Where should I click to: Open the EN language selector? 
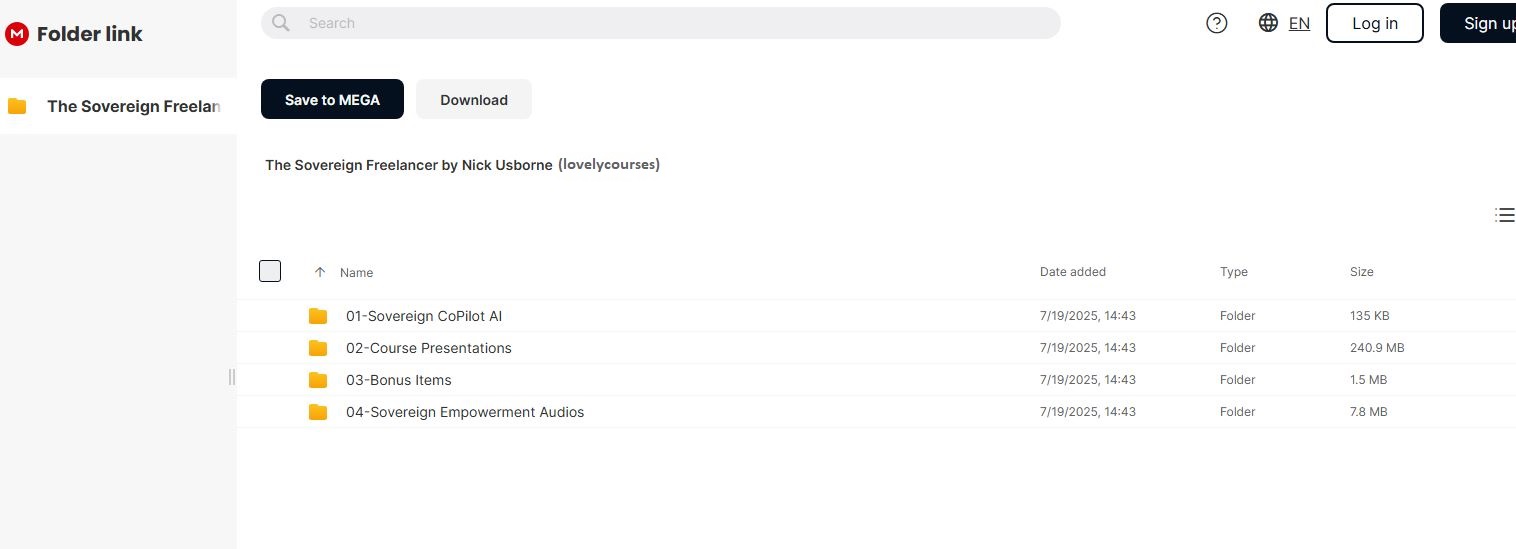pyautogui.click(x=1299, y=23)
